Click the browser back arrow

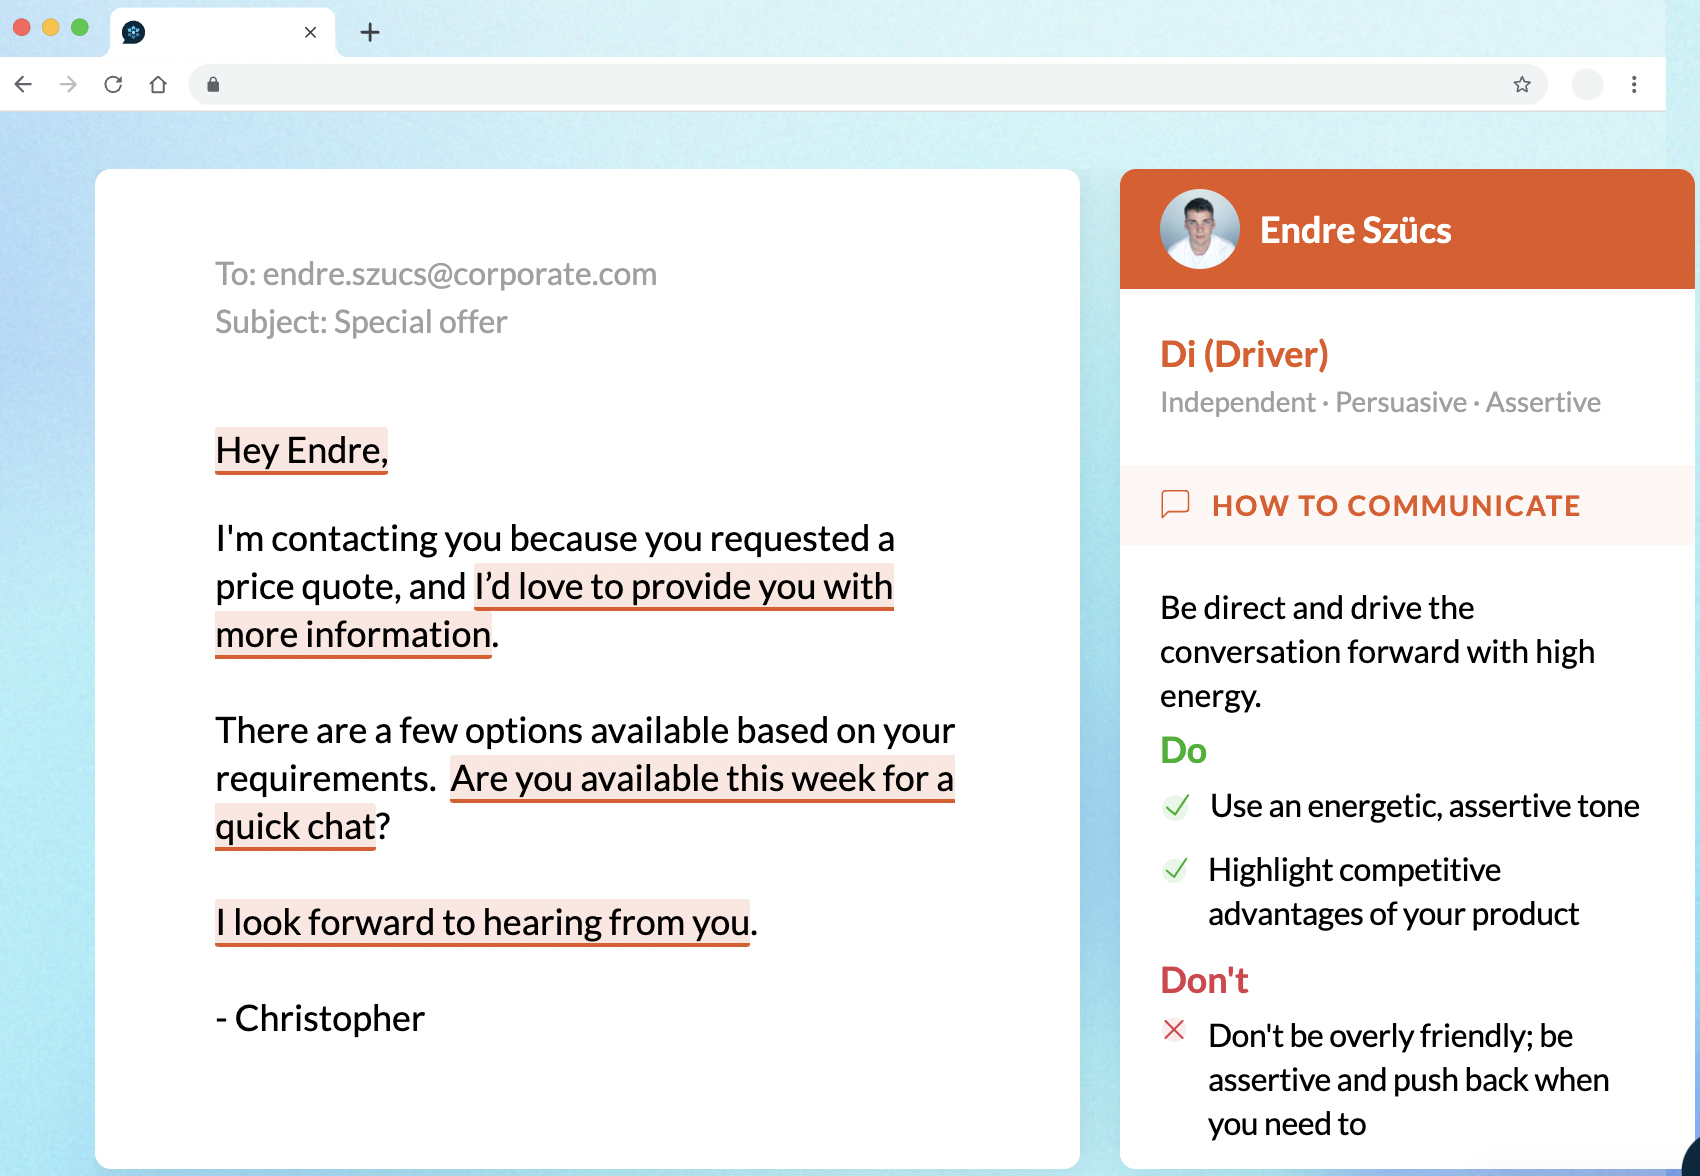pos(23,84)
